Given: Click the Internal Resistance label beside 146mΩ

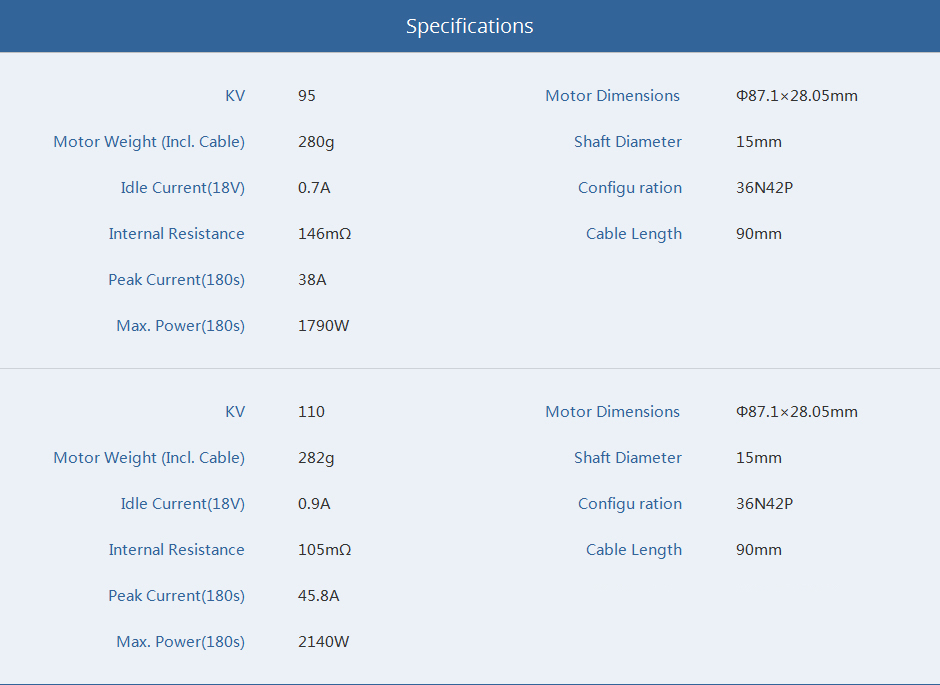Looking at the screenshot, I should coord(176,234).
